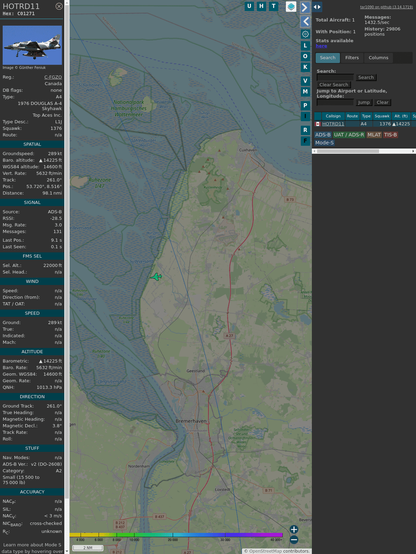Screen dimensions: 416x554
Task: Click the Jump to Airport input field
Action: click(x=335, y=102)
